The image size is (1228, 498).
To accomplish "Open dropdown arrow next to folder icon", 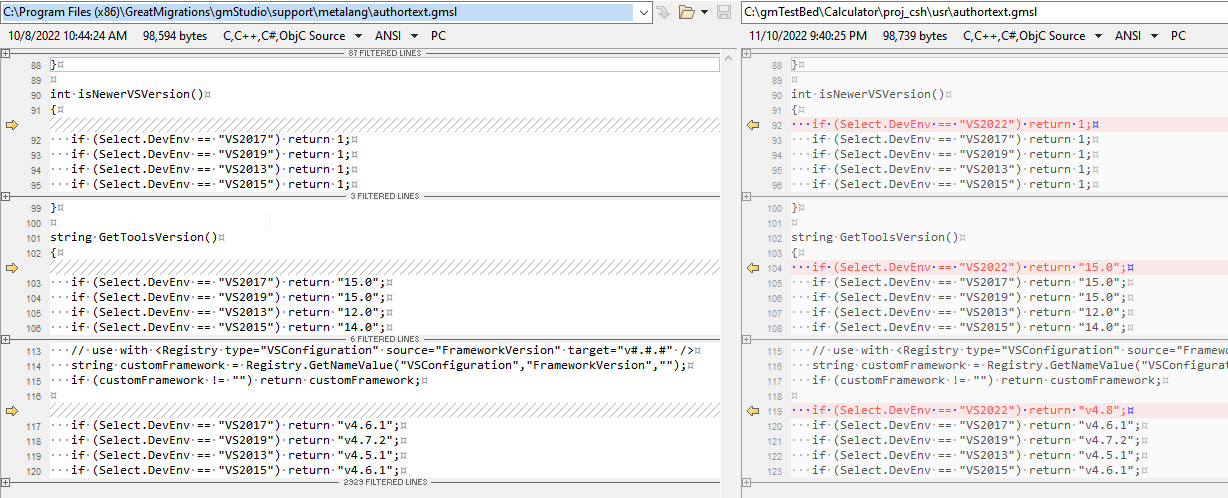I will click(x=705, y=12).
